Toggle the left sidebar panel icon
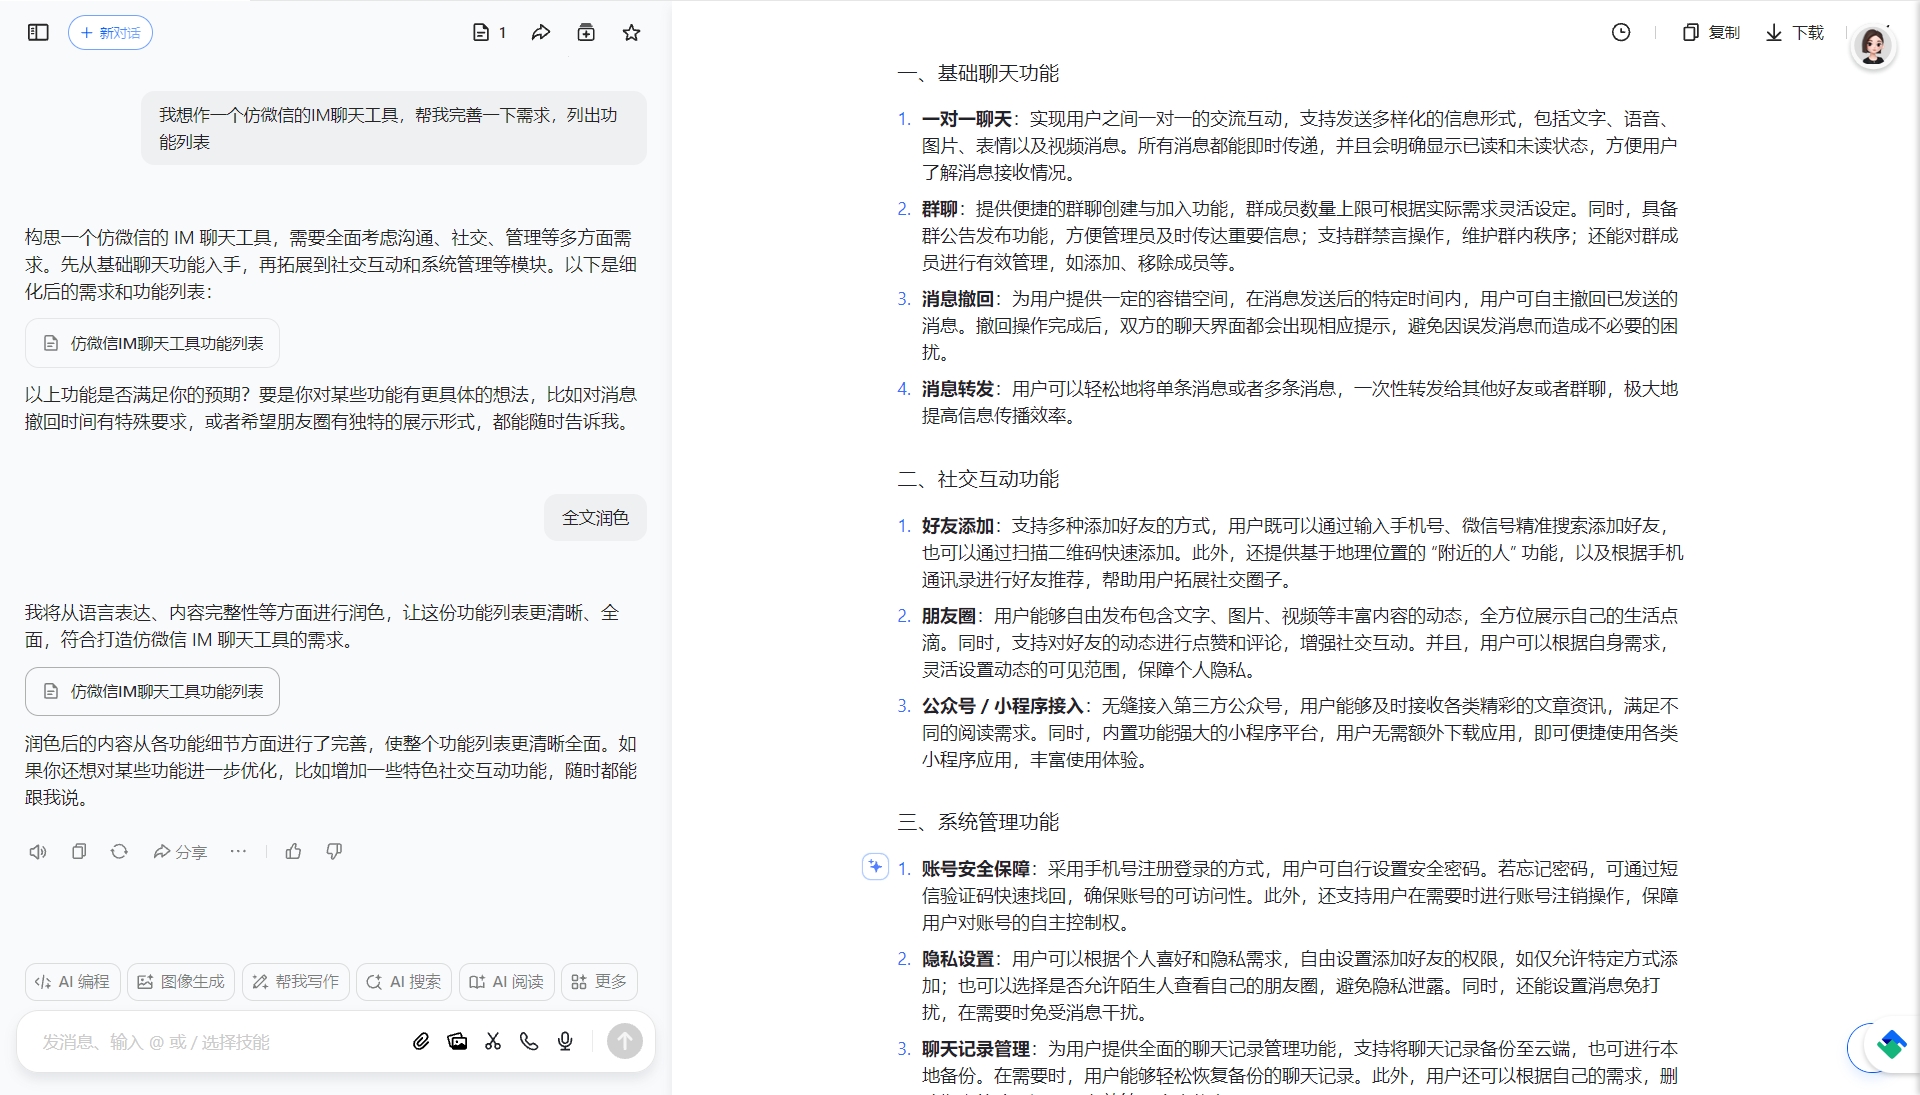The width and height of the screenshot is (1920, 1095). point(38,33)
